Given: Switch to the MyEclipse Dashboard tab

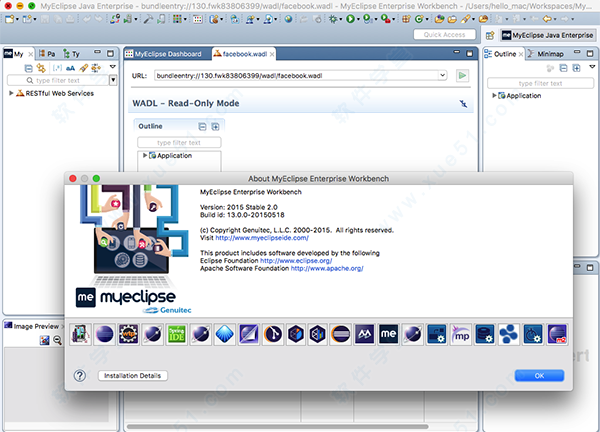Looking at the screenshot, I should click(x=164, y=54).
